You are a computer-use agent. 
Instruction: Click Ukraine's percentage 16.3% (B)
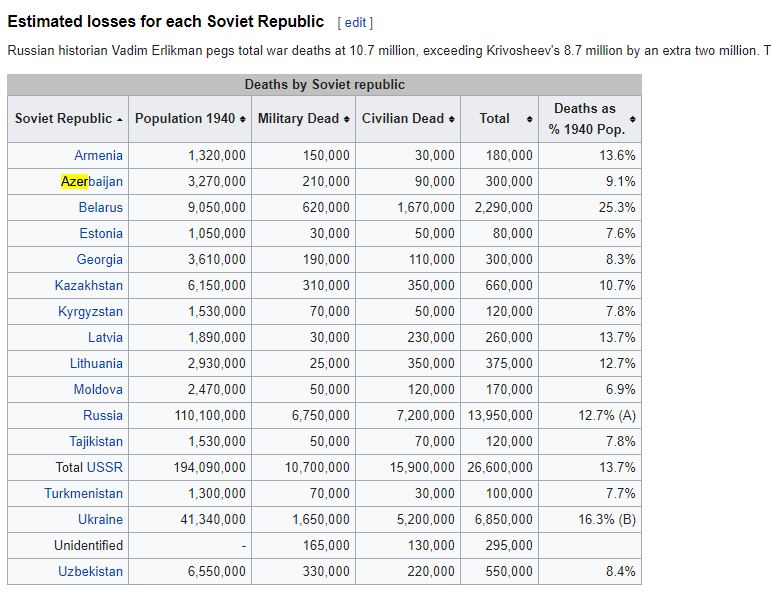coord(607,520)
